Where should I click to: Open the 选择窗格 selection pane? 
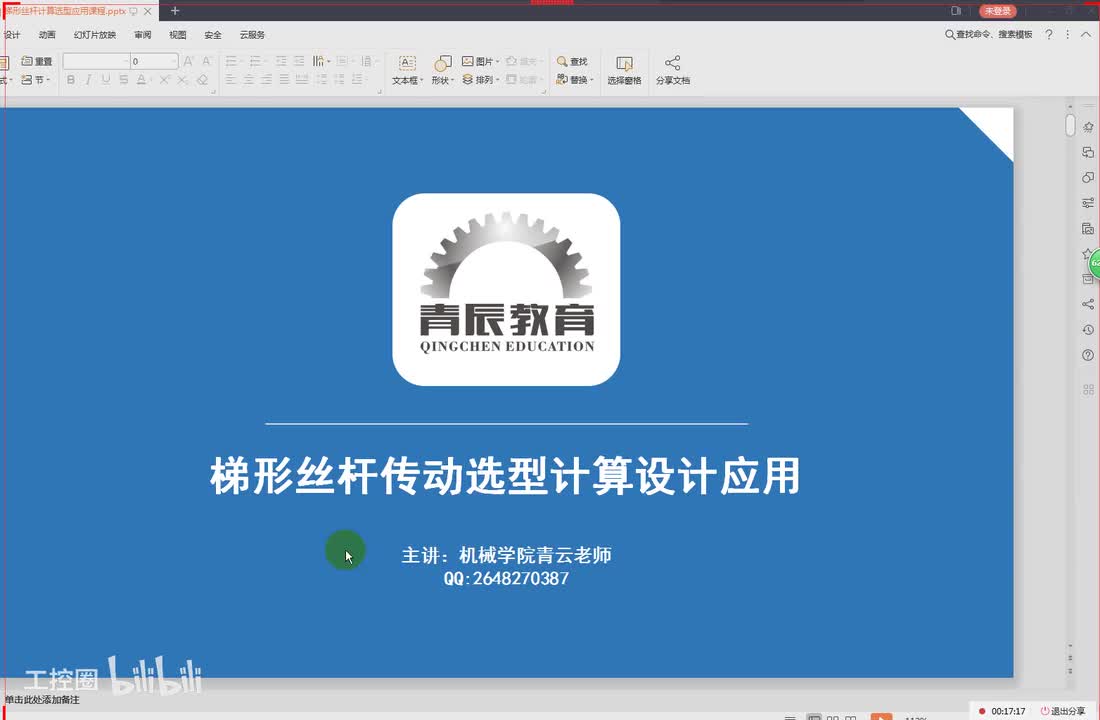pyautogui.click(x=624, y=70)
